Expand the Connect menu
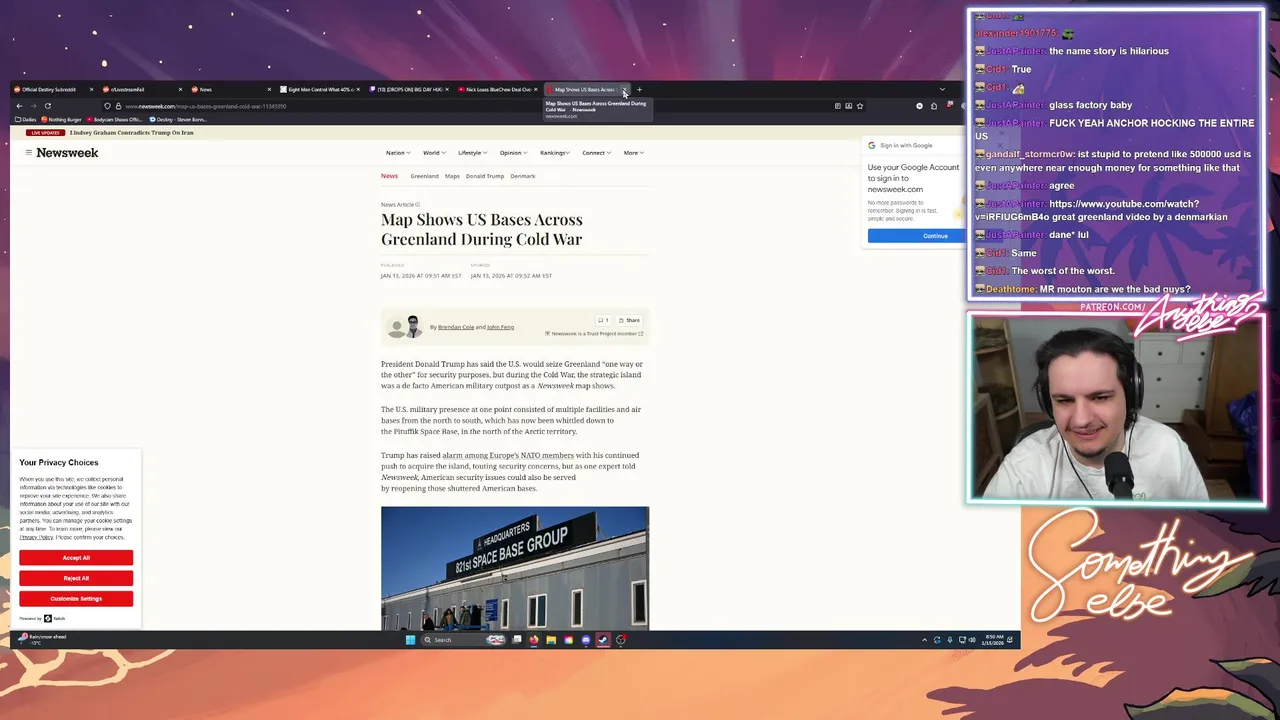This screenshot has width=1280, height=720. [596, 153]
